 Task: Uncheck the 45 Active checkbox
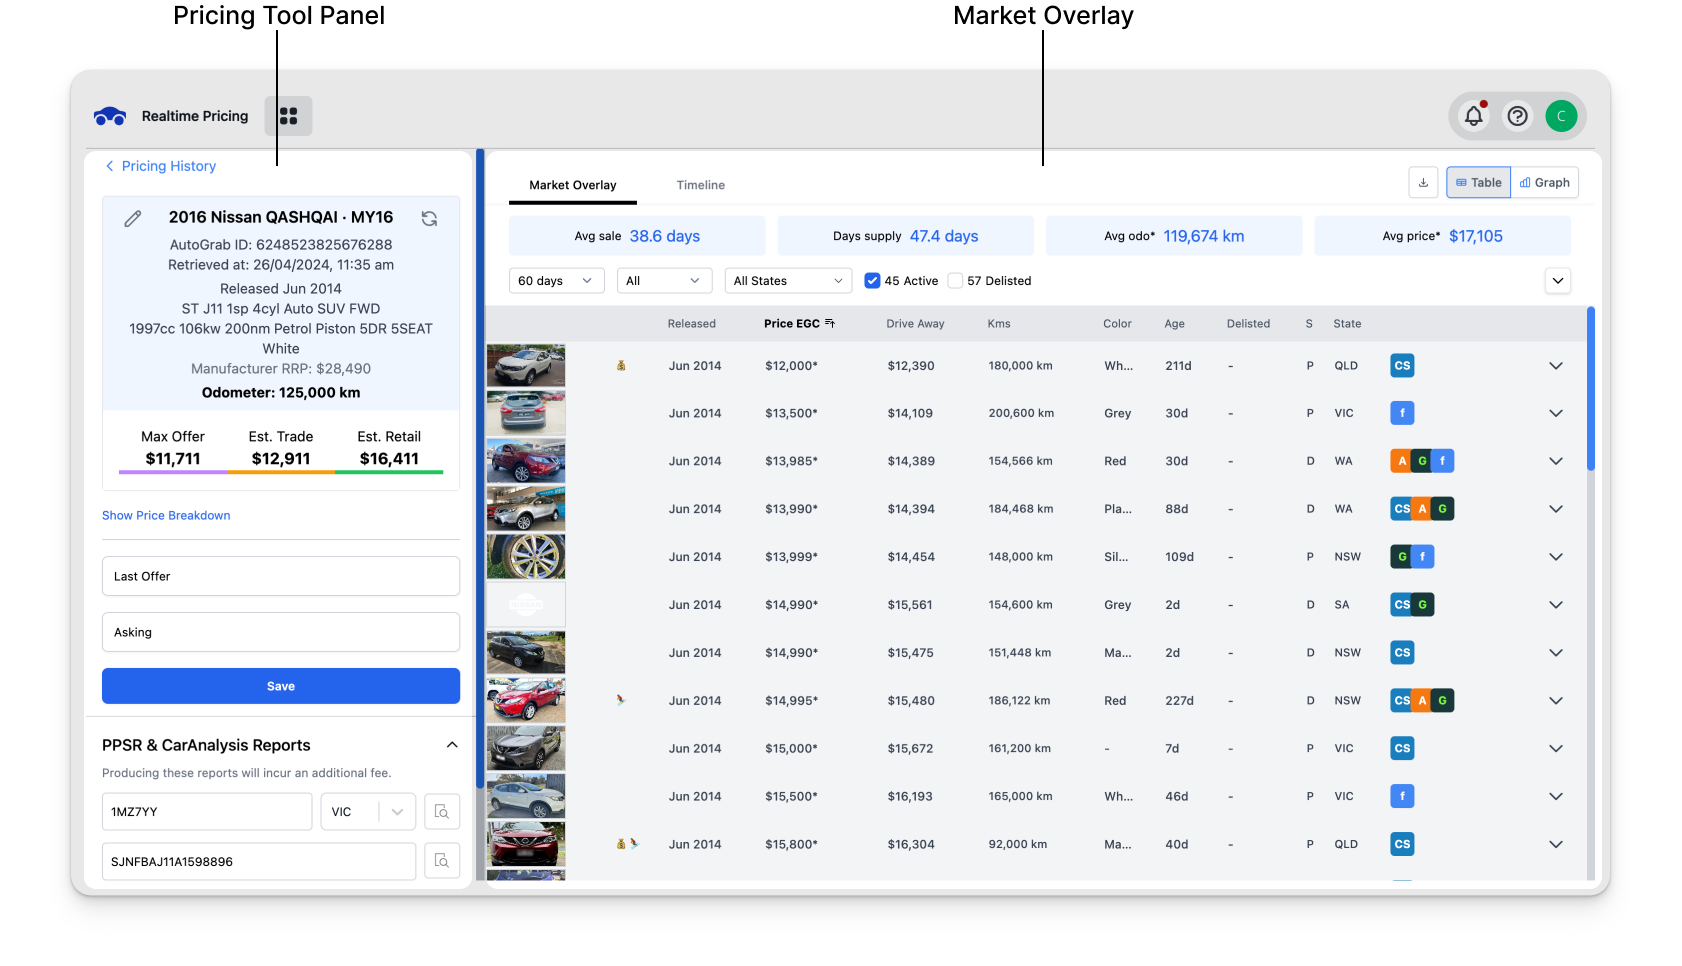pyautogui.click(x=872, y=281)
